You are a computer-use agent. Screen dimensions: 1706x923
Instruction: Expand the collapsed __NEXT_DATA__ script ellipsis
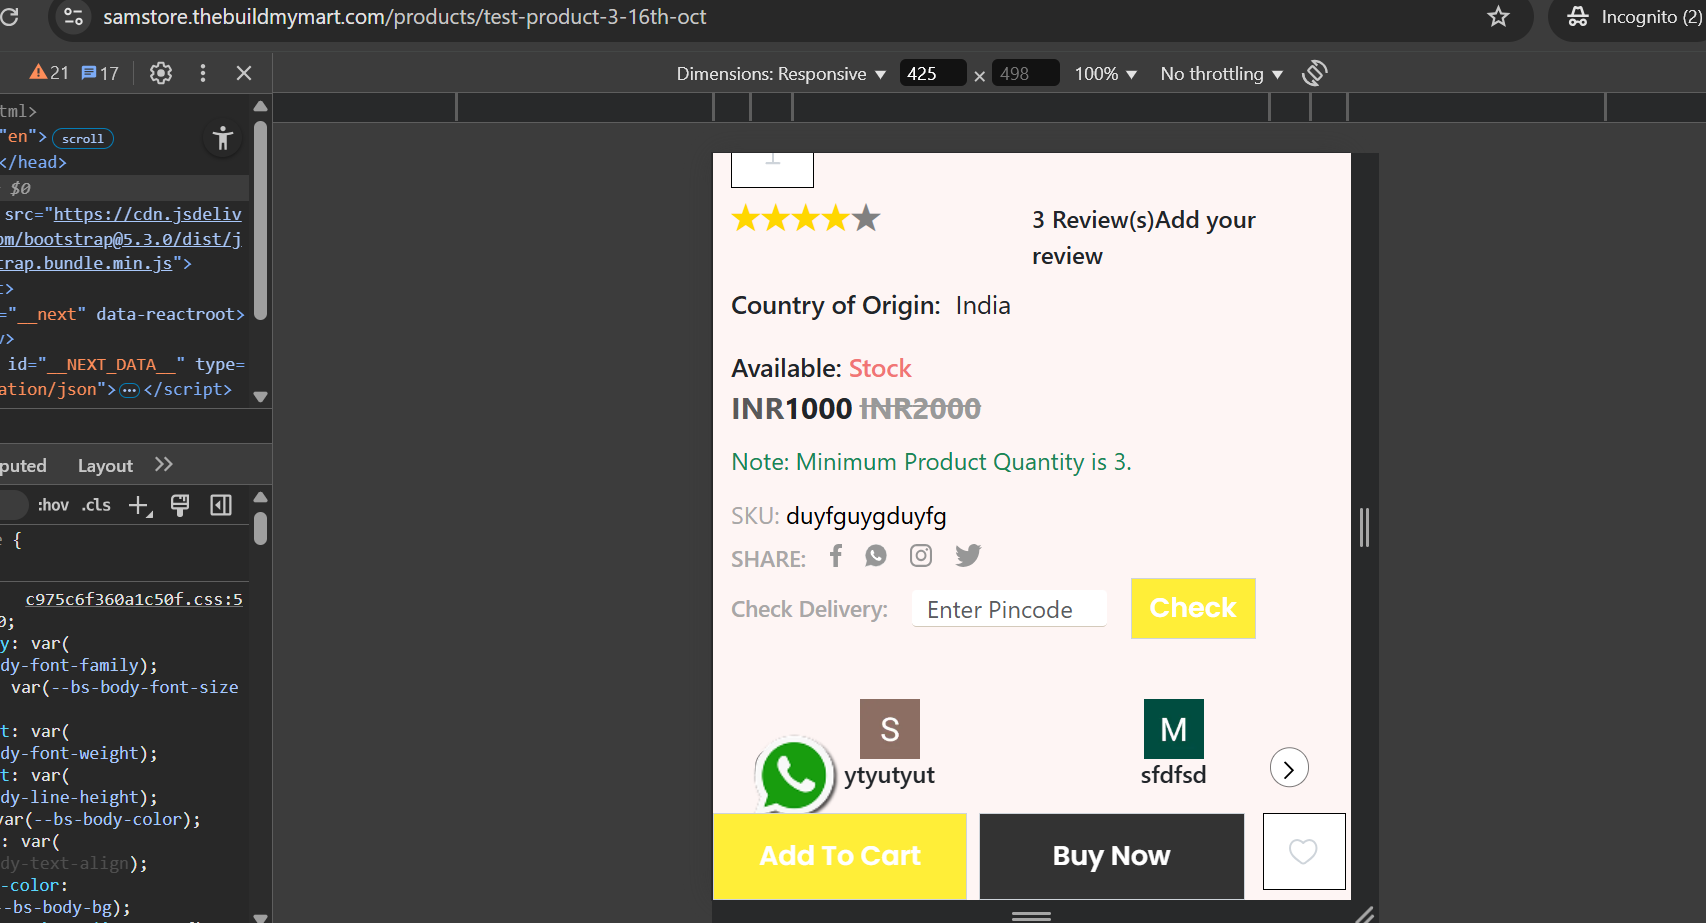click(129, 390)
